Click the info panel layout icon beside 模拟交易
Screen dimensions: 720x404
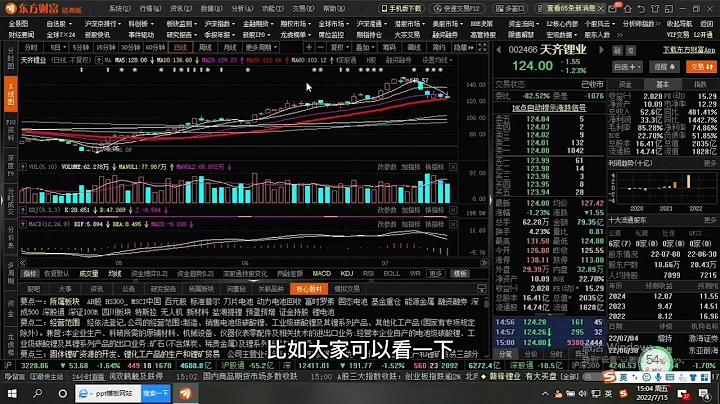click(x=482, y=289)
